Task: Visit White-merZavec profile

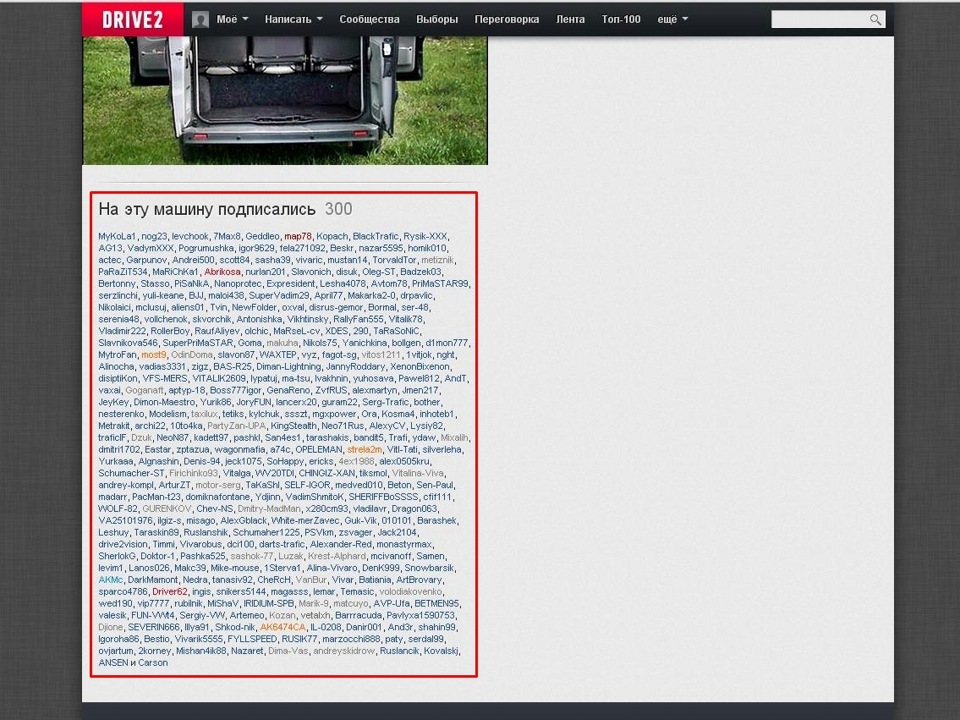Action: pos(306,520)
